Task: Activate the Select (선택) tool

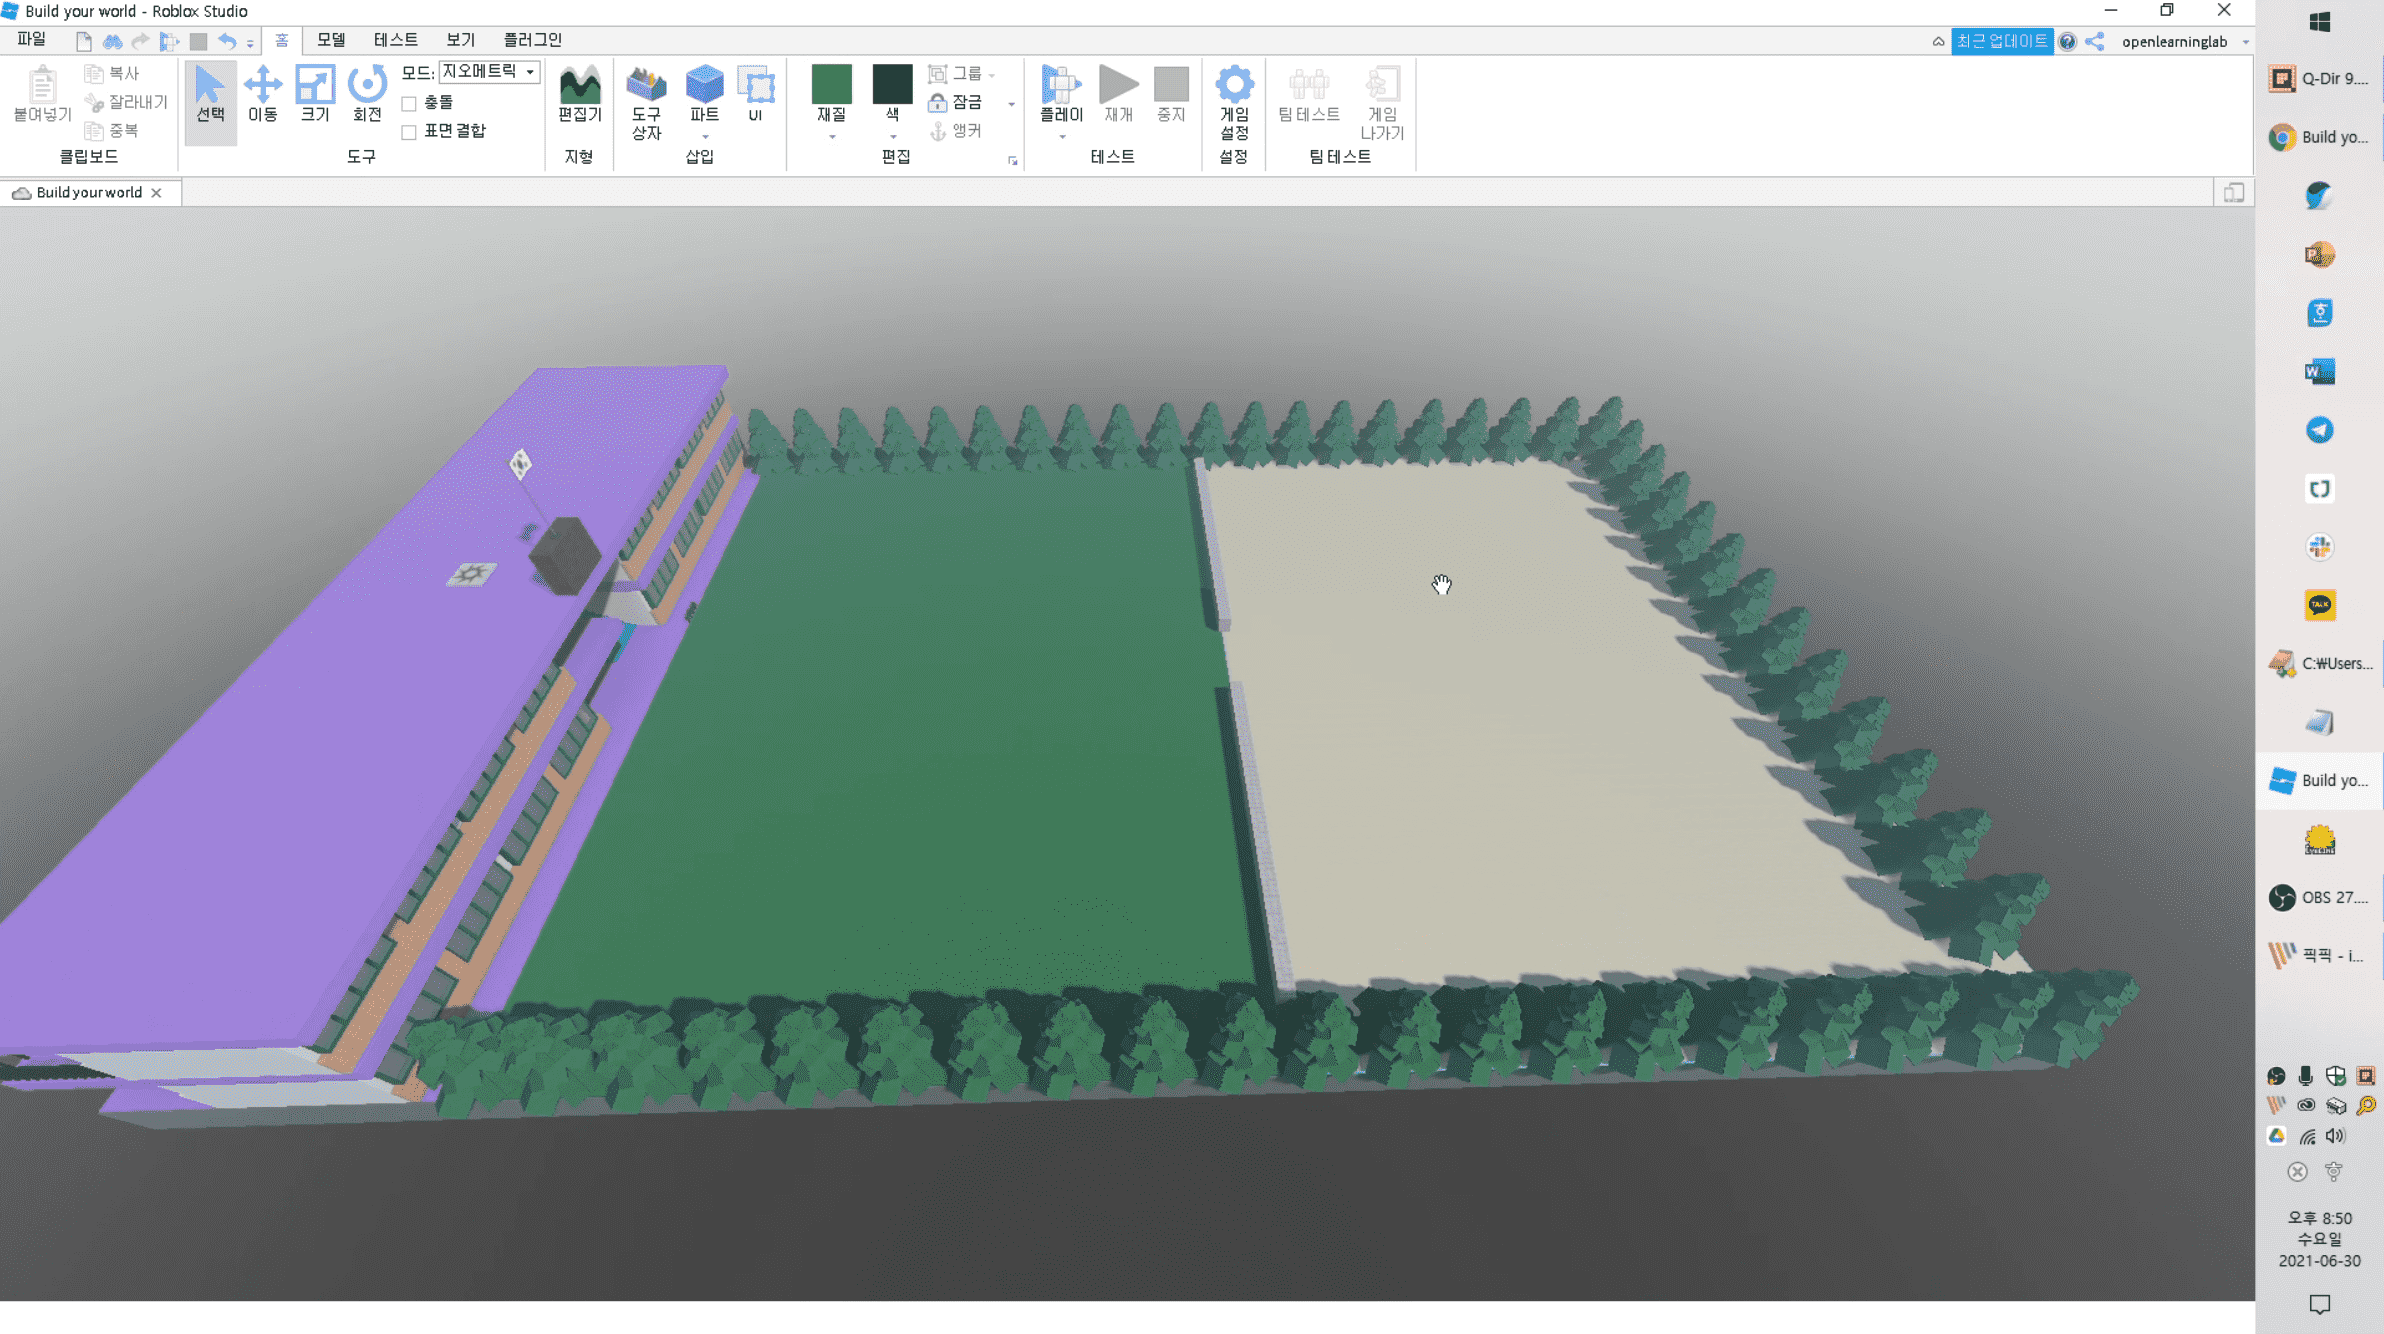Action: [210, 96]
